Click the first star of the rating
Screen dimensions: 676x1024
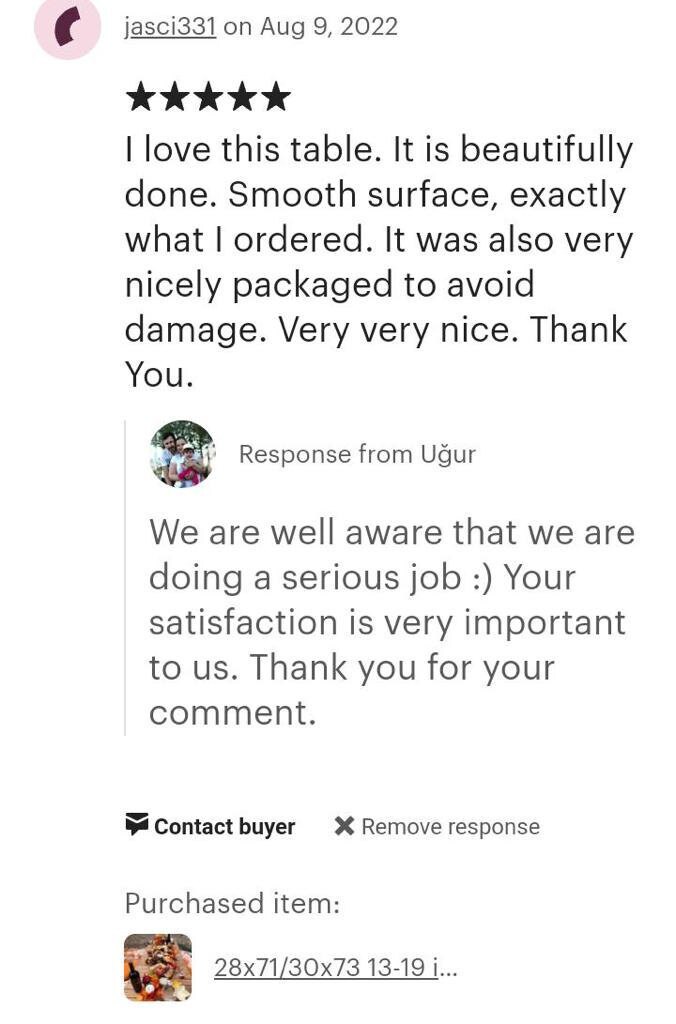click(140, 97)
